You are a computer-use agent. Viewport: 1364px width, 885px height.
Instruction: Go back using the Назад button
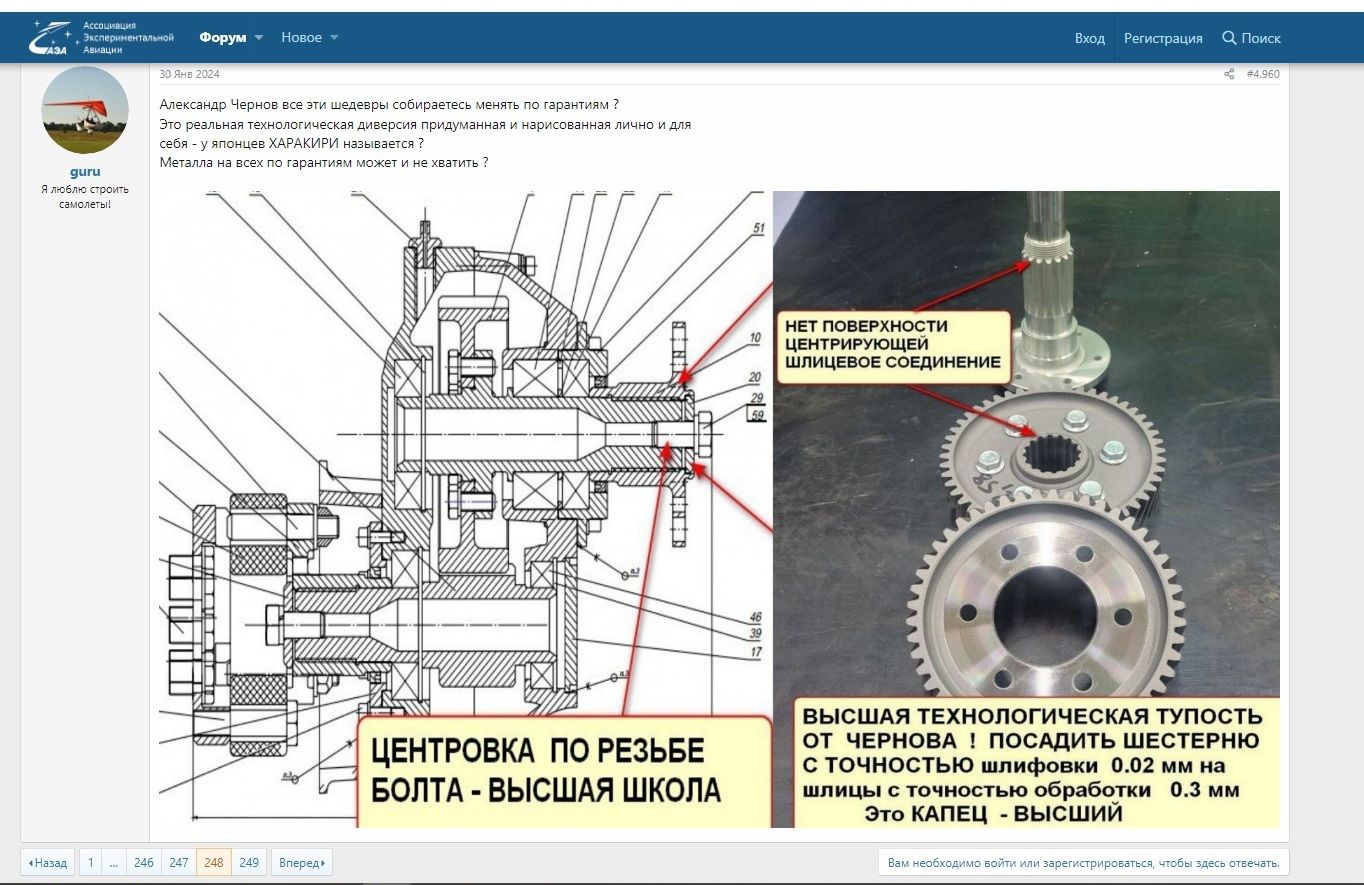tap(48, 860)
